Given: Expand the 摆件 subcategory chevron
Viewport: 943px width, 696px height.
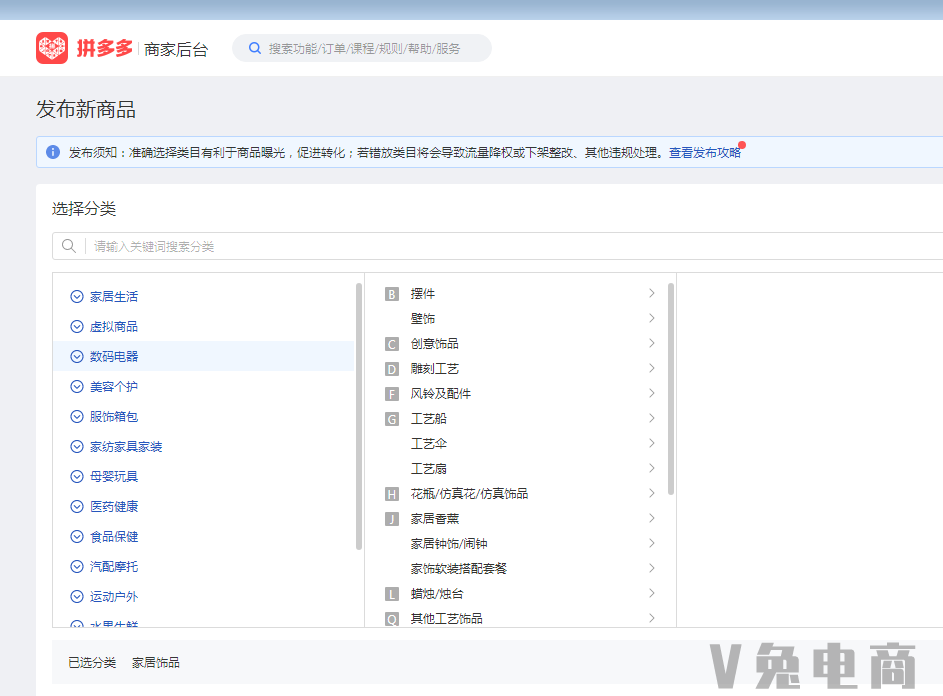Looking at the screenshot, I should [x=651, y=294].
